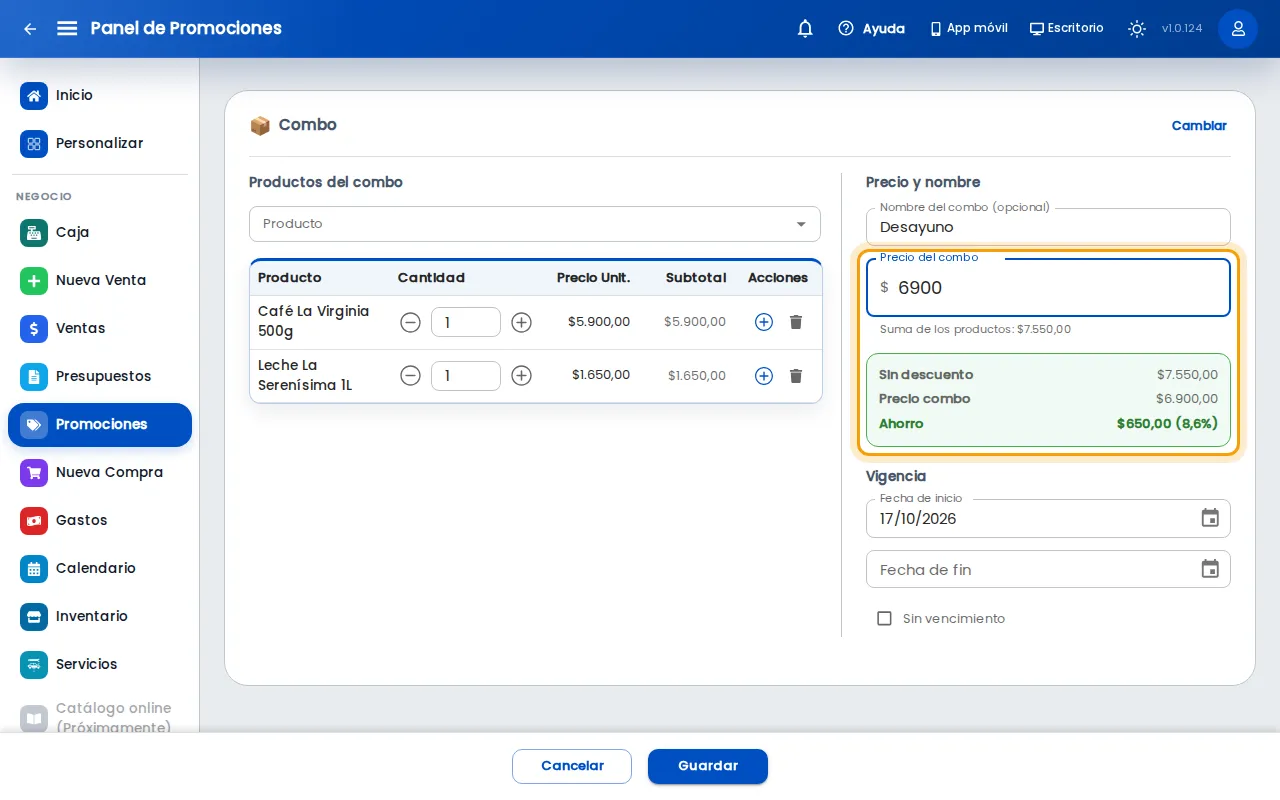Toggle light/dark theme sun icon
The image size is (1280, 800).
tap(1136, 29)
